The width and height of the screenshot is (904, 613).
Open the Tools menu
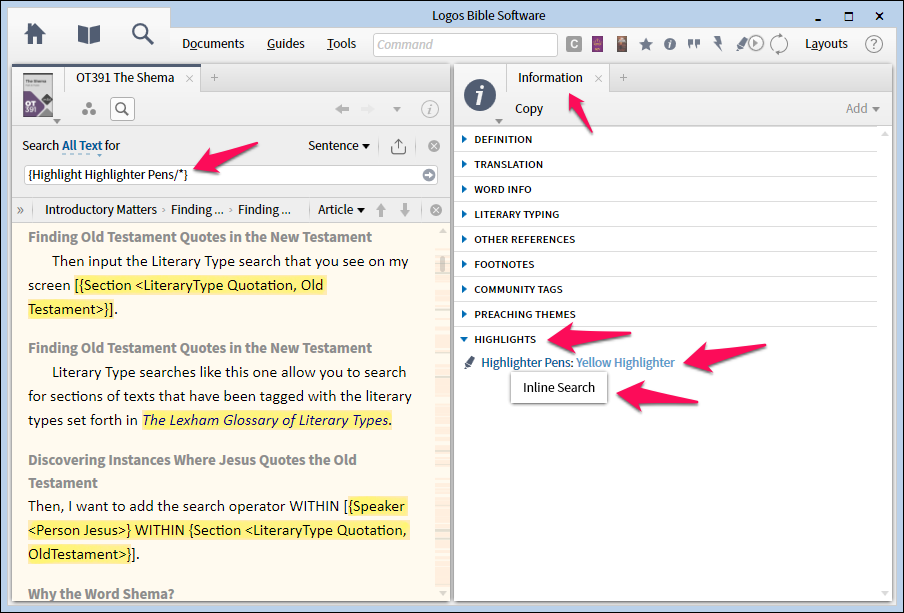pyautogui.click(x=341, y=44)
